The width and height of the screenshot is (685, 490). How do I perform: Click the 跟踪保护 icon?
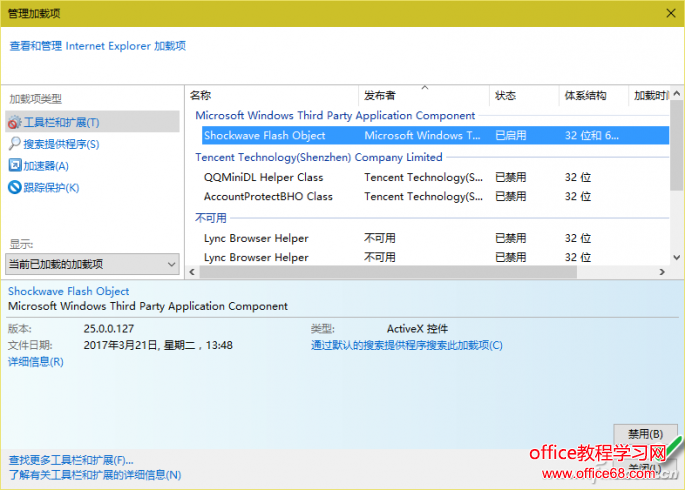[14, 188]
